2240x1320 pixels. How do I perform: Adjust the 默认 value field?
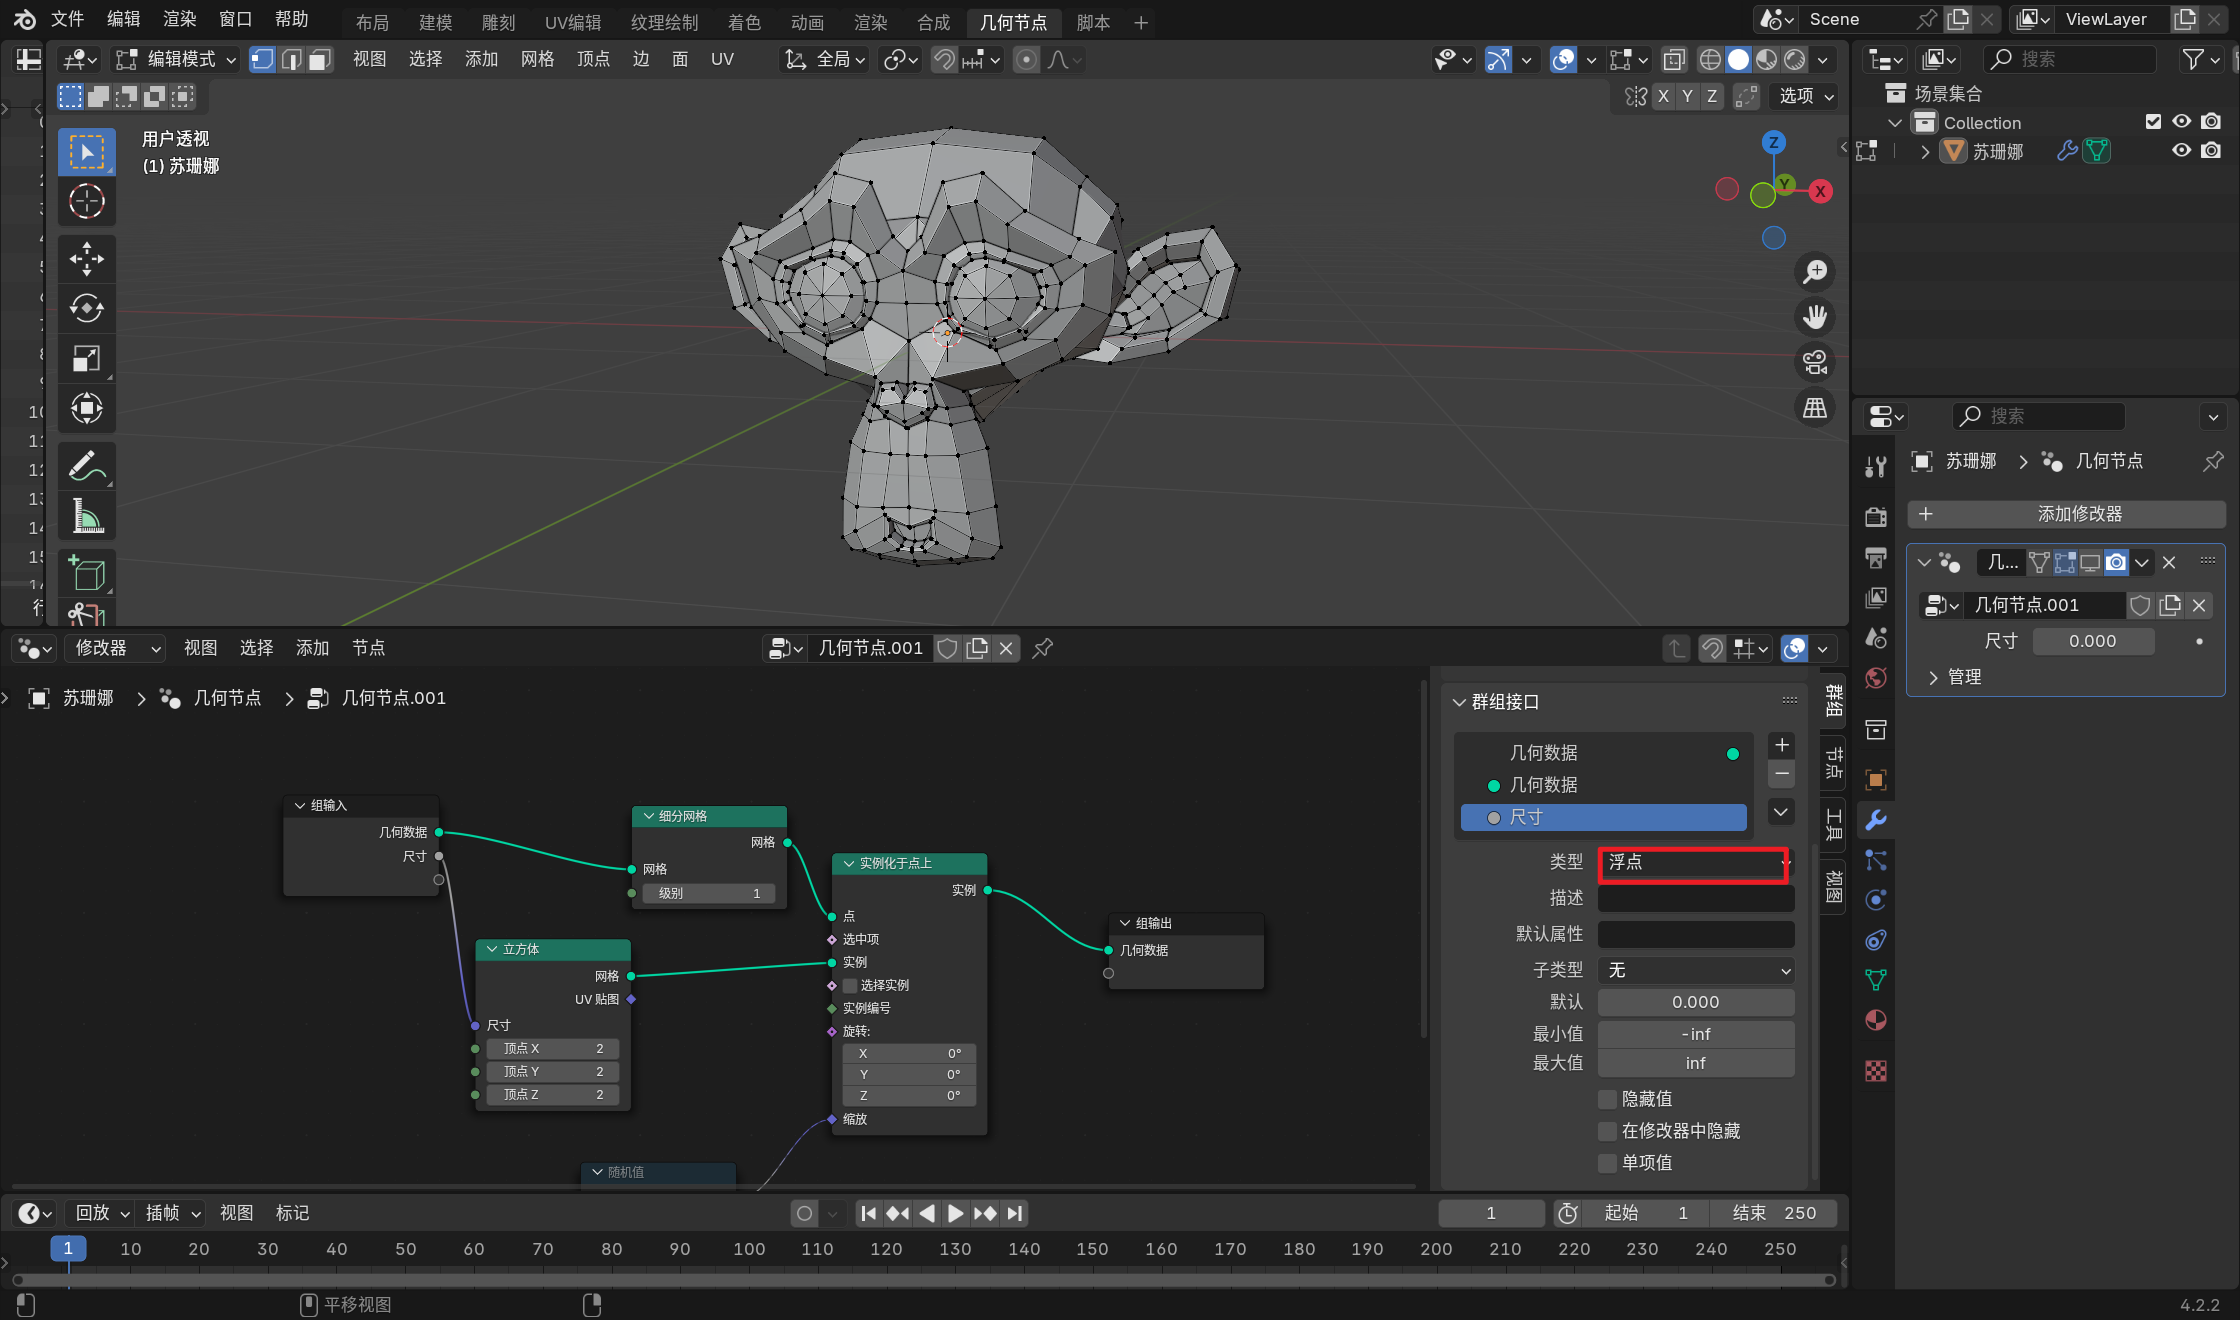pos(1696,1002)
